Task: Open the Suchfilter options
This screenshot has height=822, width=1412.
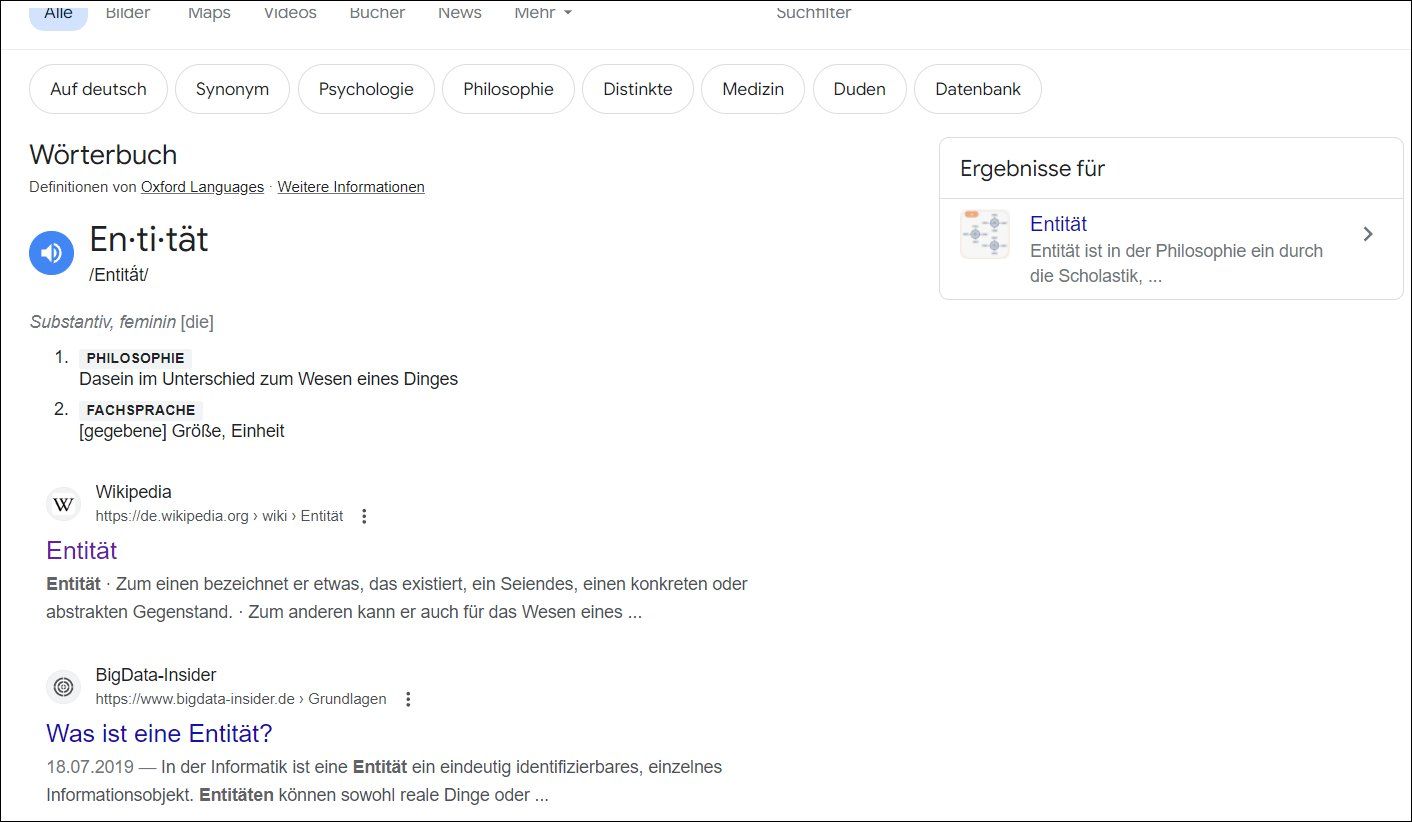Action: click(814, 13)
